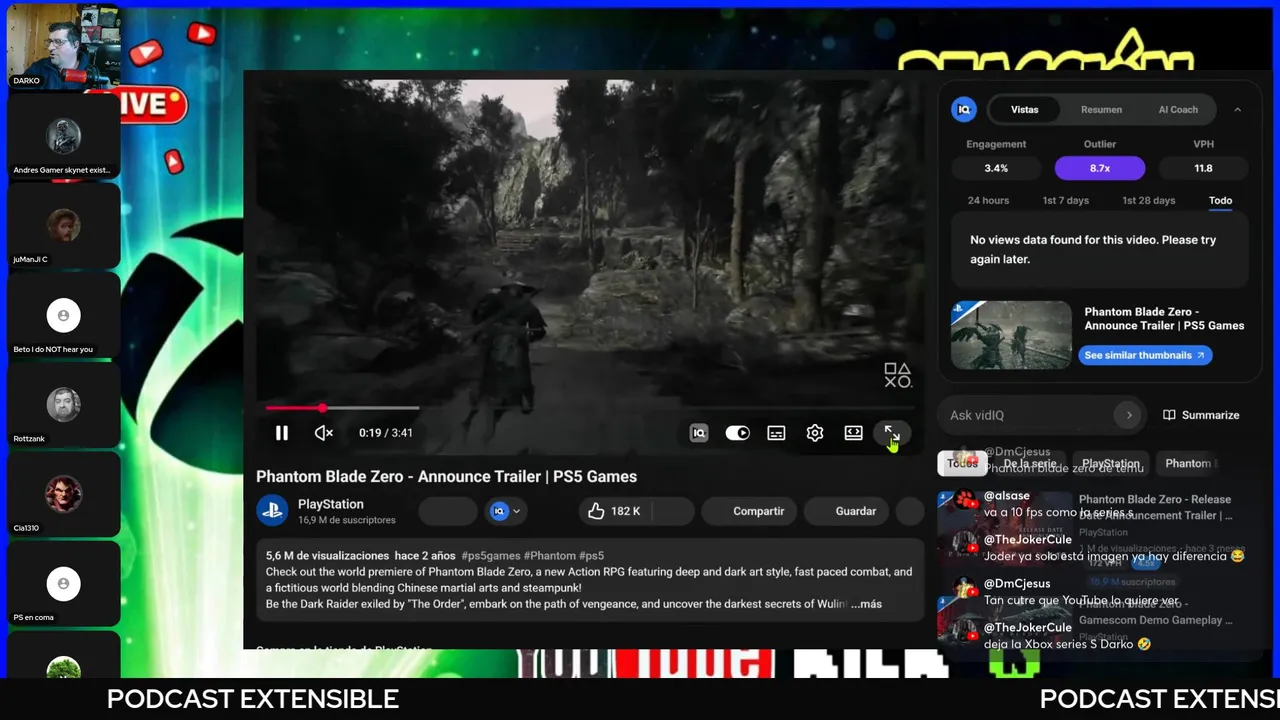
Task: Select the 1st 28 days range tab
Action: click(1149, 200)
